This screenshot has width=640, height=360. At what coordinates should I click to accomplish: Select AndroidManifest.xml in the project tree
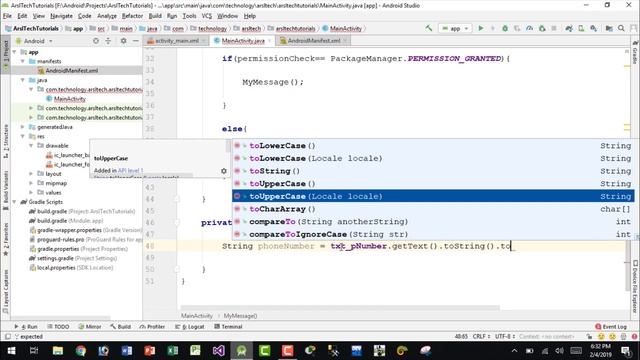click(x=71, y=71)
